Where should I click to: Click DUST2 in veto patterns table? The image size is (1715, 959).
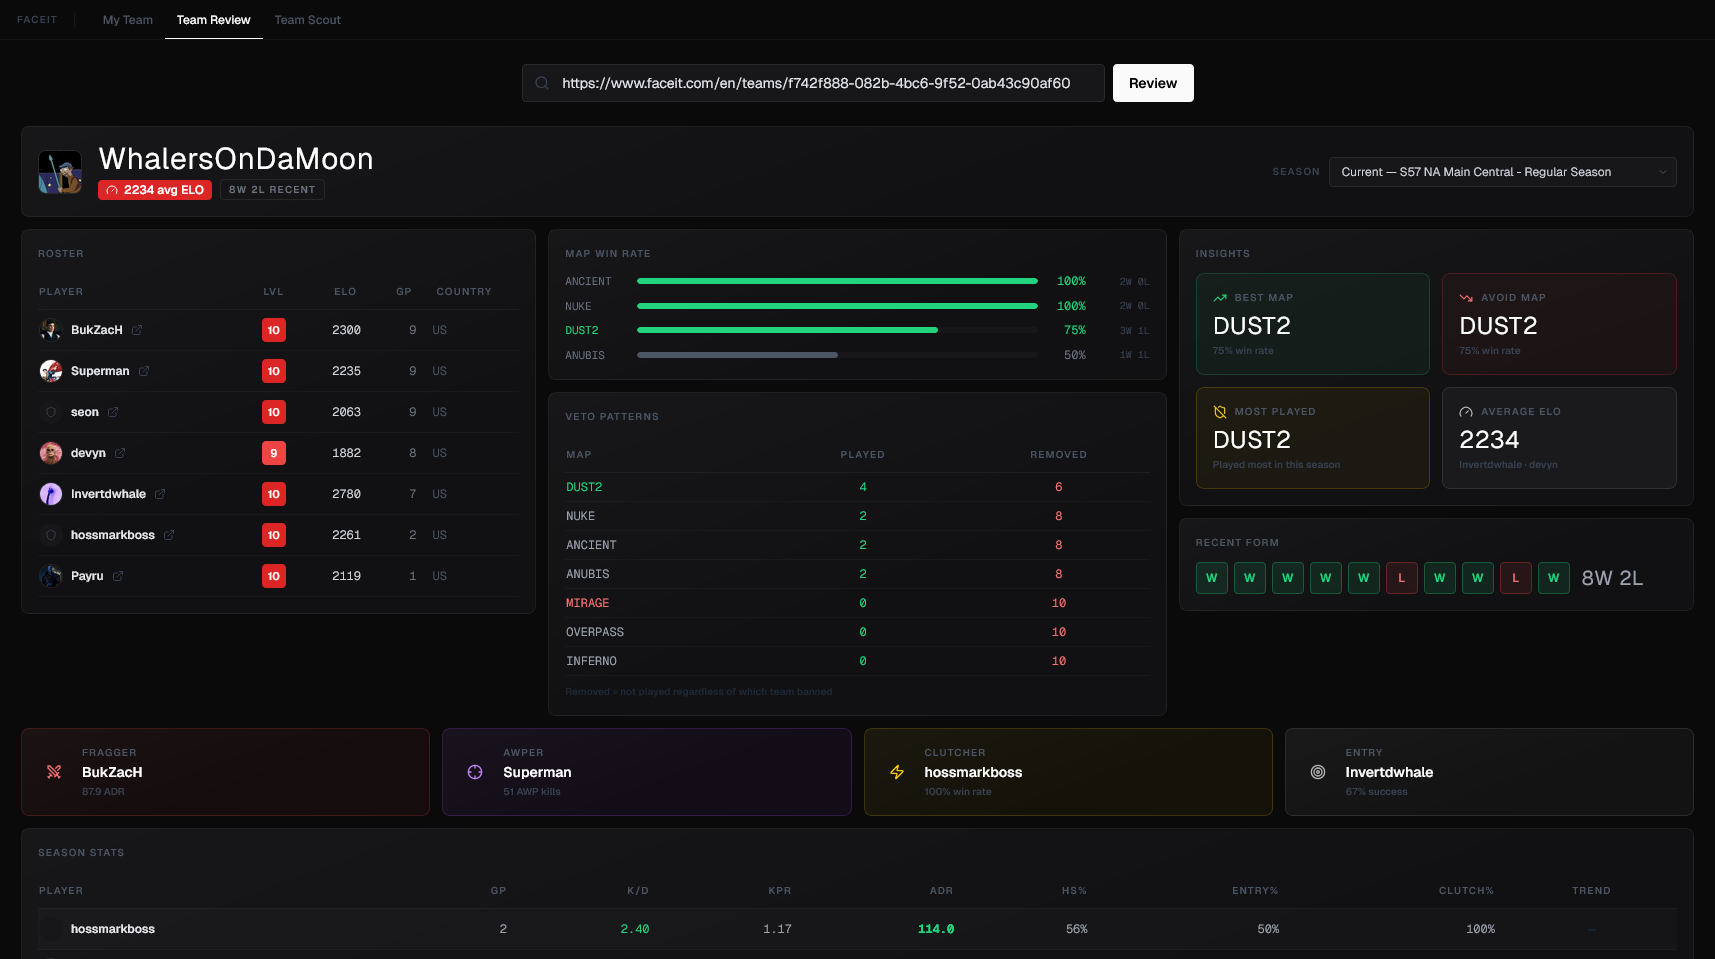[x=584, y=487]
